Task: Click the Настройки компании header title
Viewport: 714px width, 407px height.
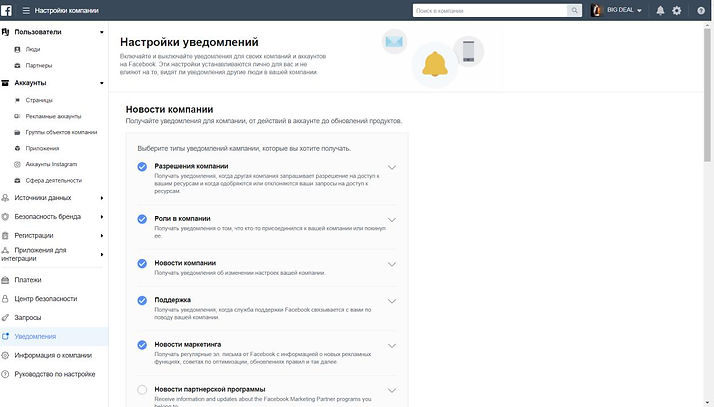Action: [x=66, y=10]
